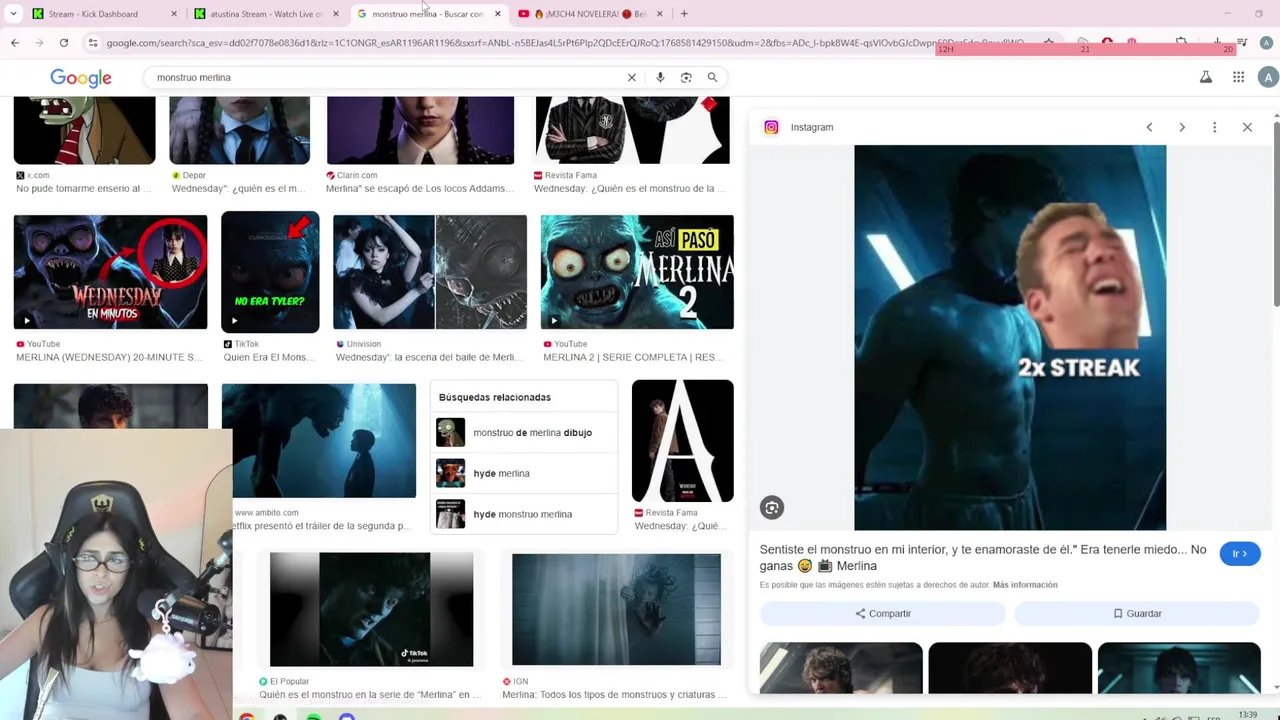Switch to the M3CH4 NOVELERA YouTube tab
The height and width of the screenshot is (720, 1280).
click(x=590, y=14)
